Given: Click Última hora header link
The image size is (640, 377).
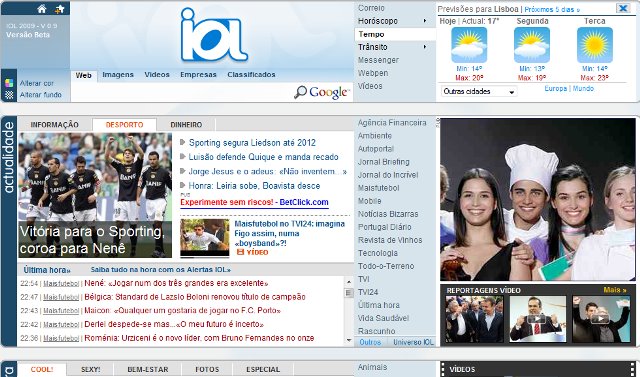Looking at the screenshot, I should [x=47, y=270].
